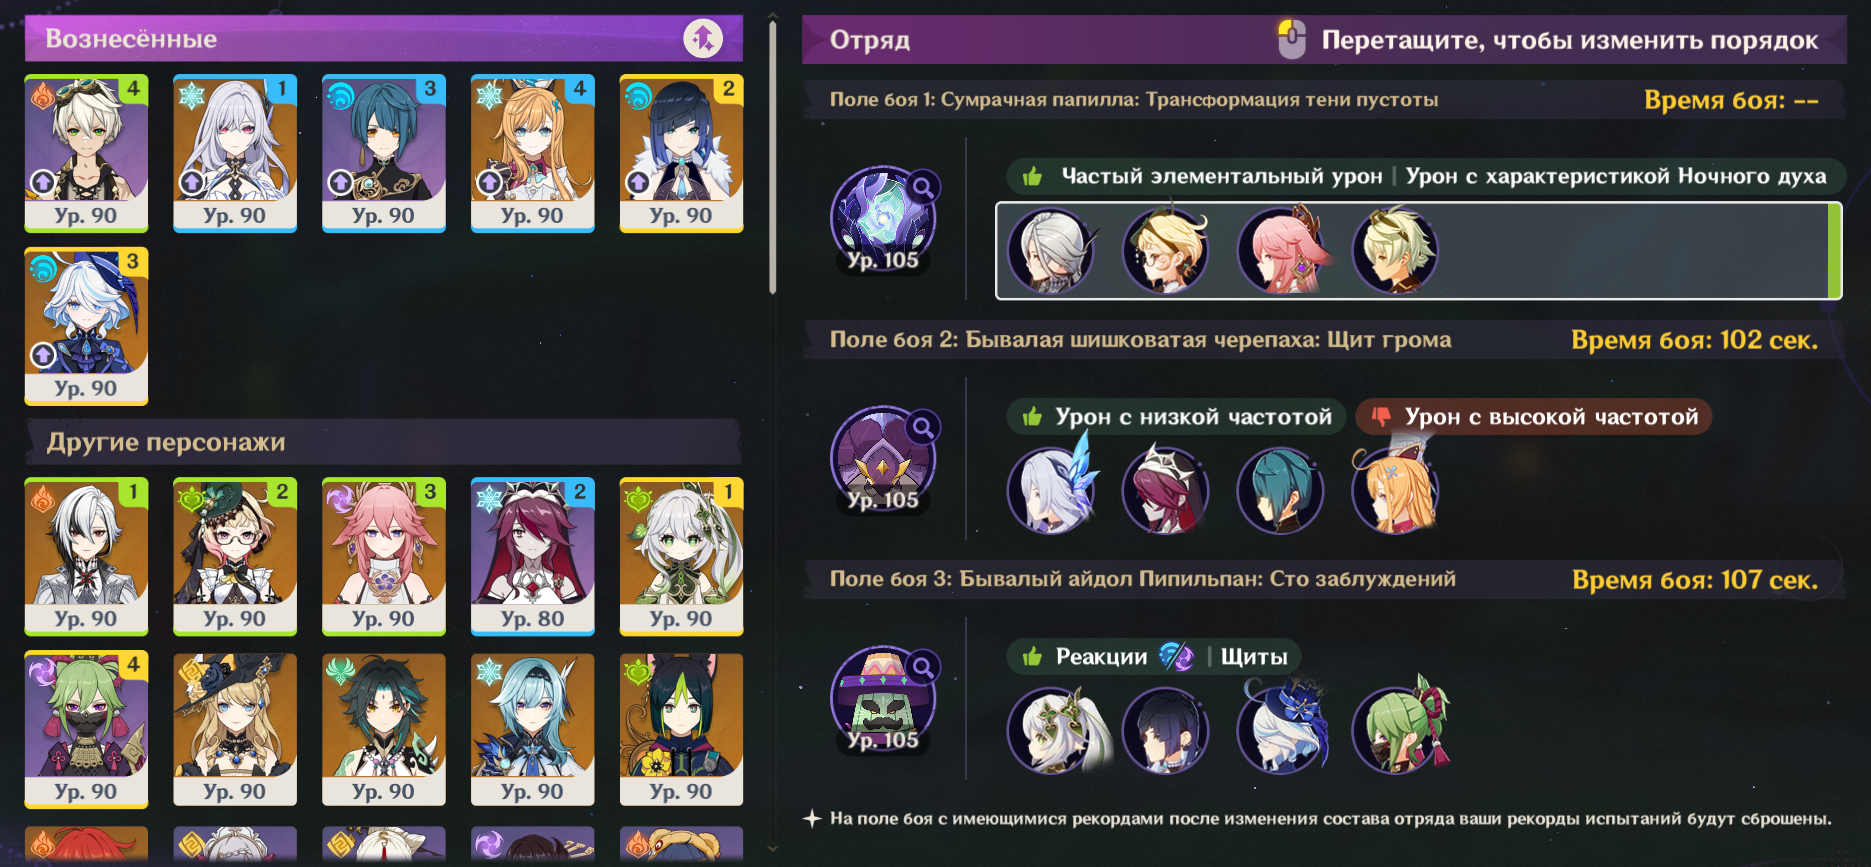
Task: Select pyro goggles character card numbered 4
Action: pos(86,154)
